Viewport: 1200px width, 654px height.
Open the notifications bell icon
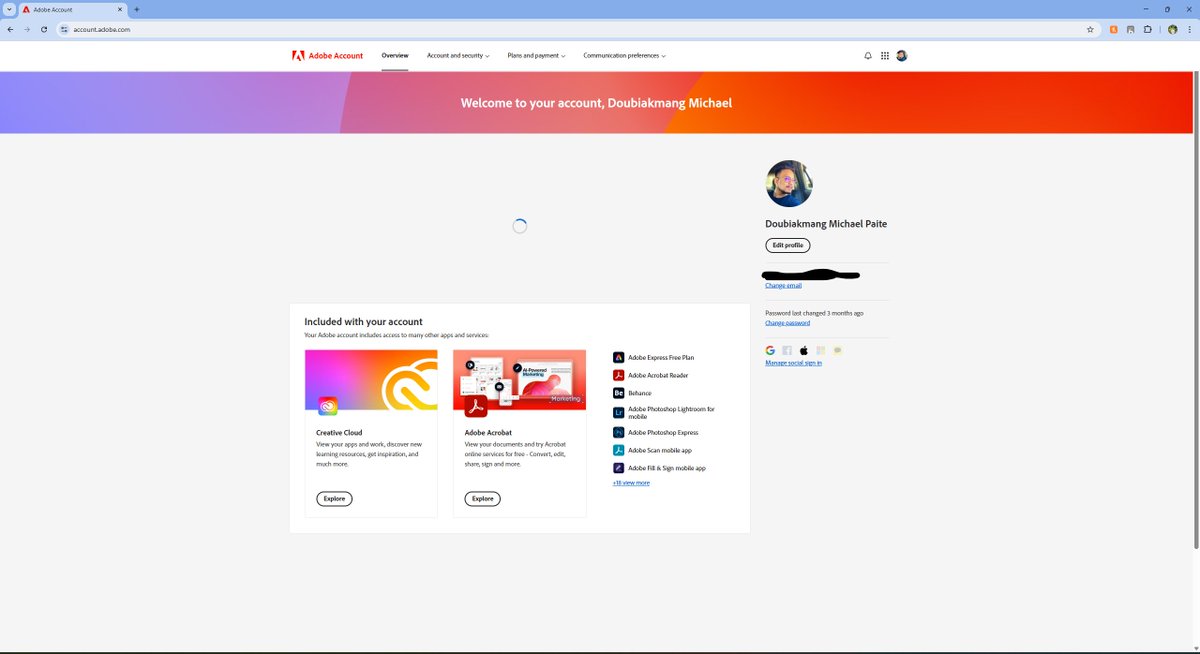[868, 56]
